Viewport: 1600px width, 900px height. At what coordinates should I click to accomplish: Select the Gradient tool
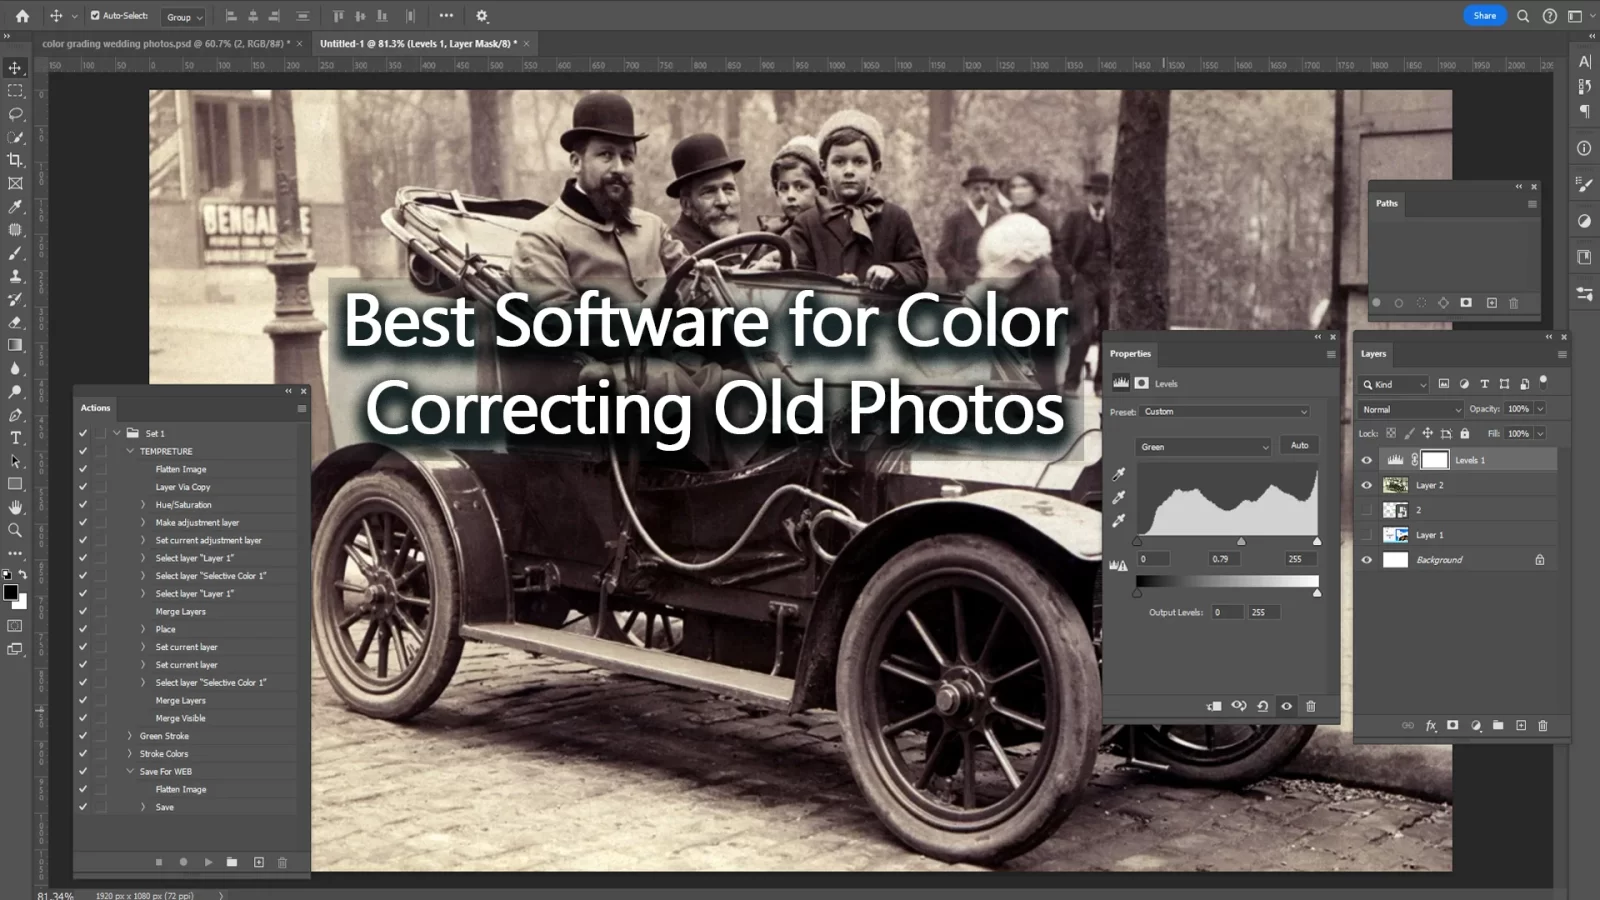[x=15, y=345]
